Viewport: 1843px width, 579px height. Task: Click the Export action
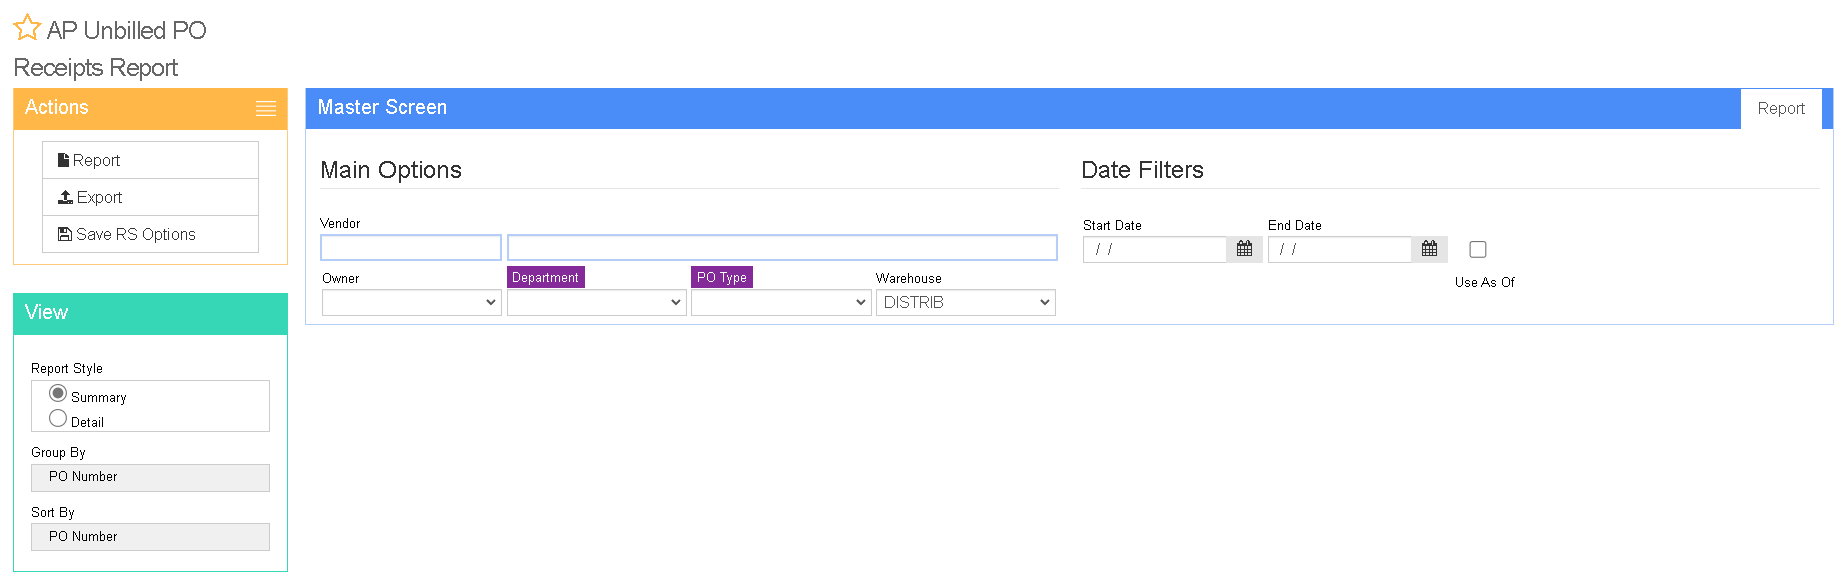150,197
